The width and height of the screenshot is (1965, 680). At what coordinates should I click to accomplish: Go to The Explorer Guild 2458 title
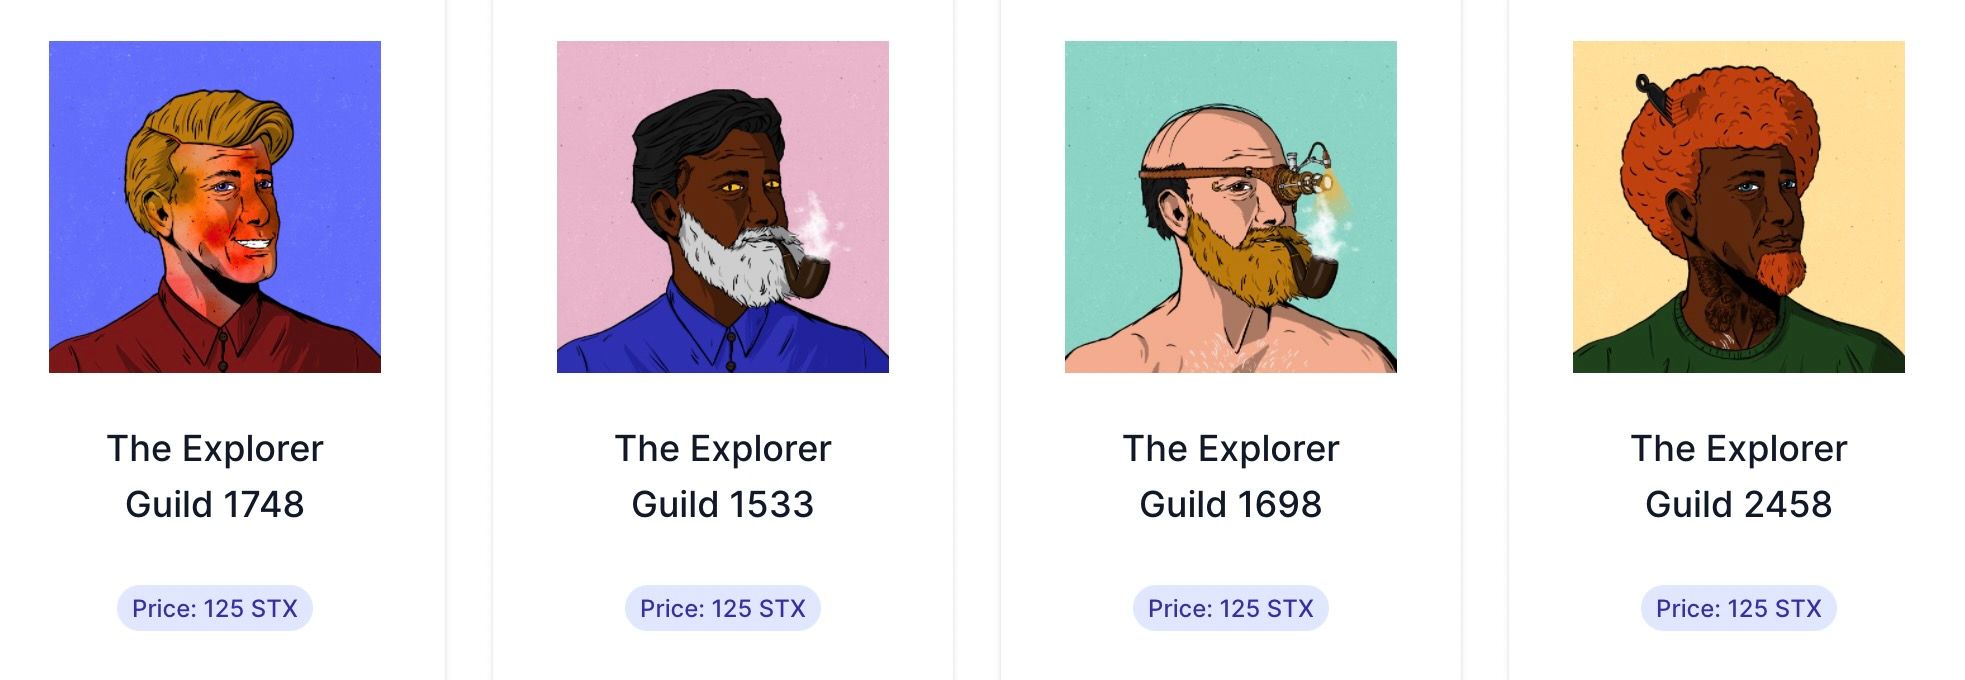tap(1739, 476)
